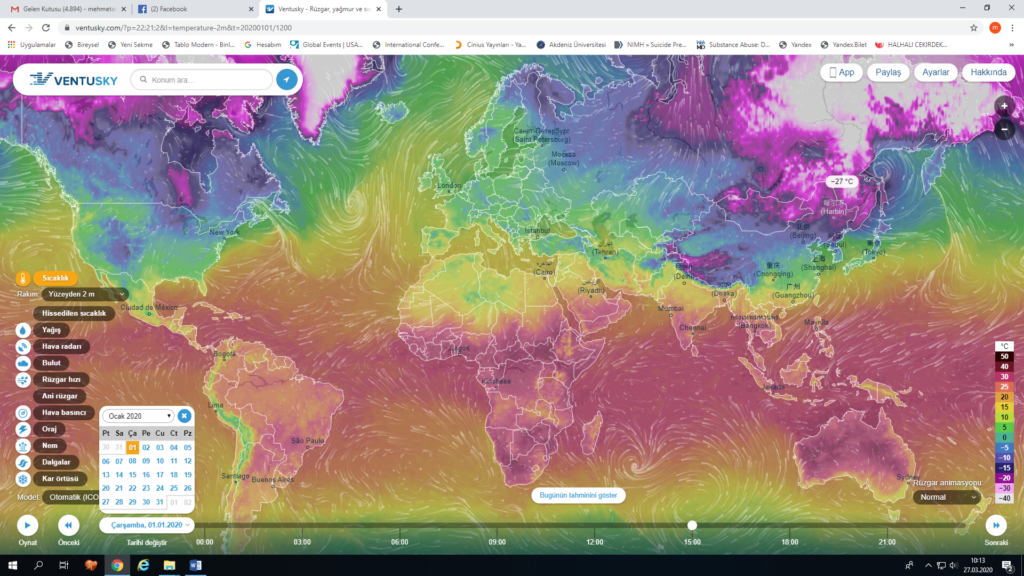1024x576 pixels.
Task: Open a new browser tab
Action: pos(399,9)
